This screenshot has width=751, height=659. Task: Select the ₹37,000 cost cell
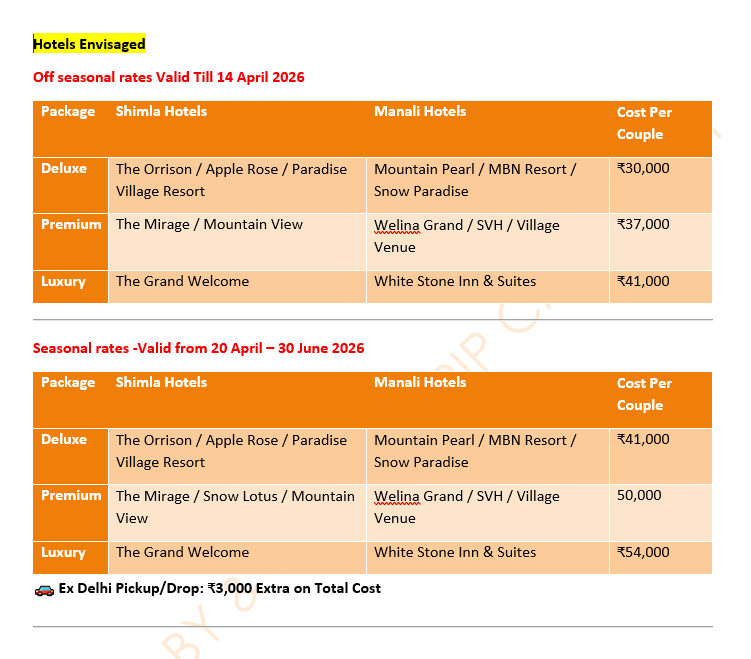click(643, 225)
